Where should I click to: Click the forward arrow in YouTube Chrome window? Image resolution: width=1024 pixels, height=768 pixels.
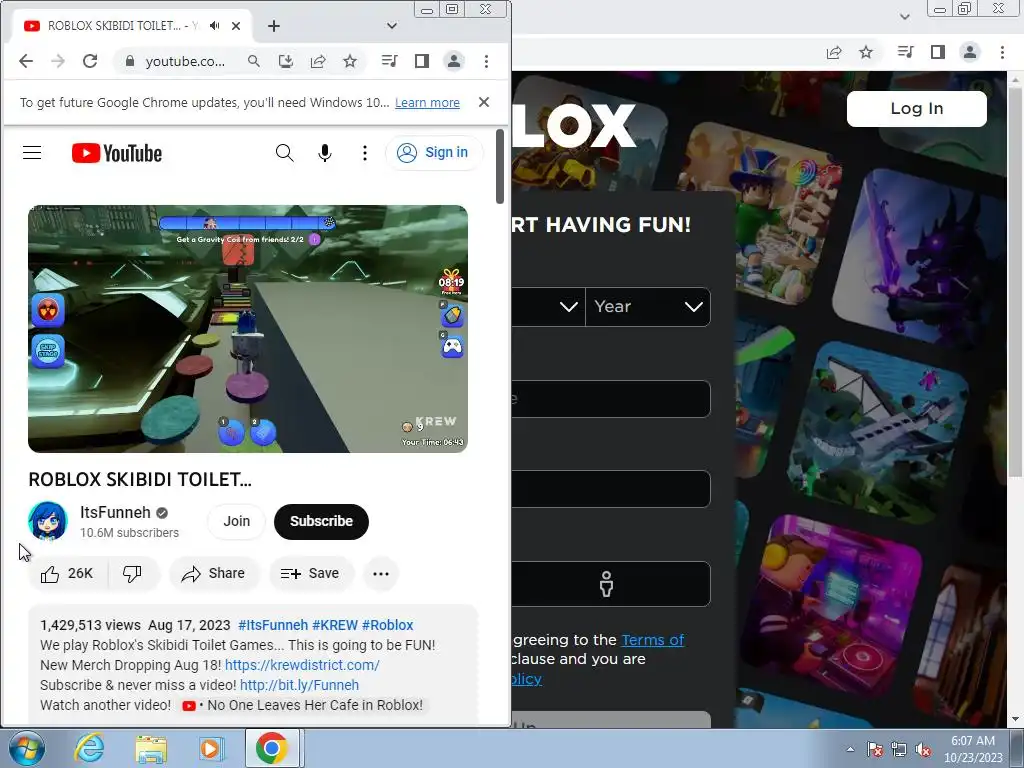pos(57,61)
